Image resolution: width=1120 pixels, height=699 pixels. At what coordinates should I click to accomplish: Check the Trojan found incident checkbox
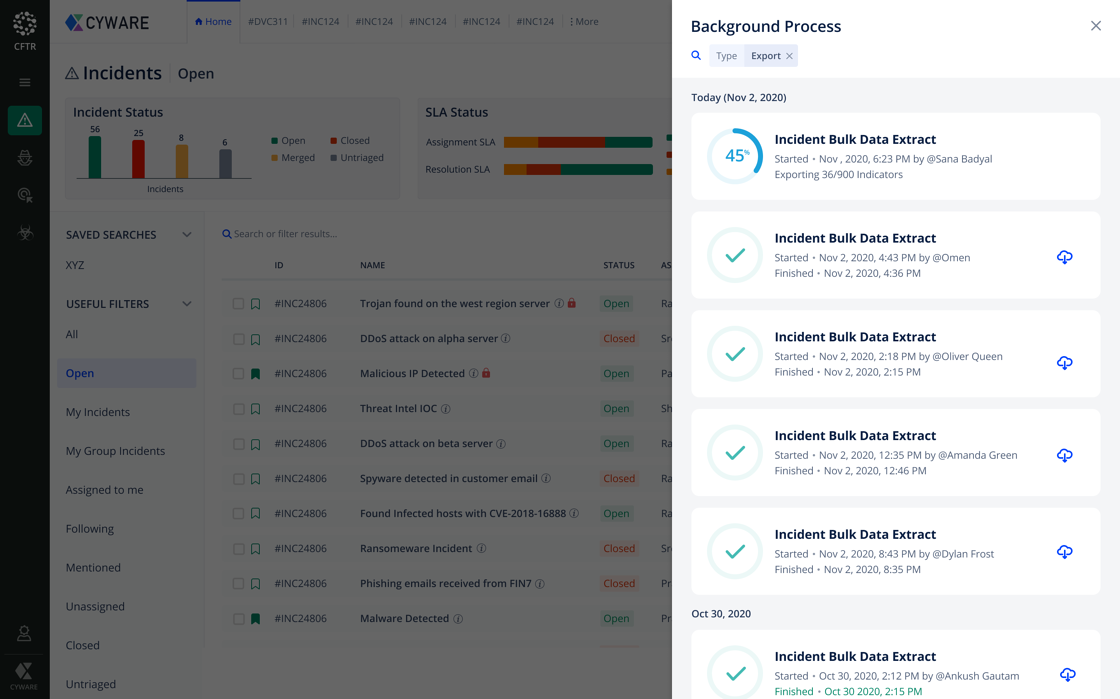238,304
